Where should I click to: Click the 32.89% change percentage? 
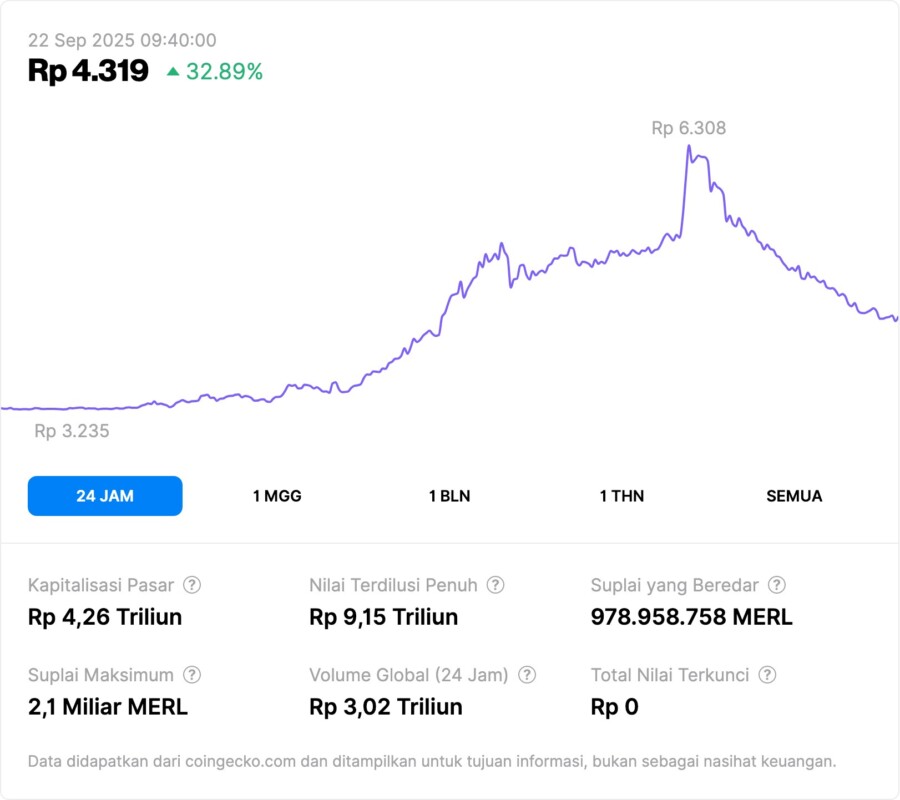tap(224, 71)
